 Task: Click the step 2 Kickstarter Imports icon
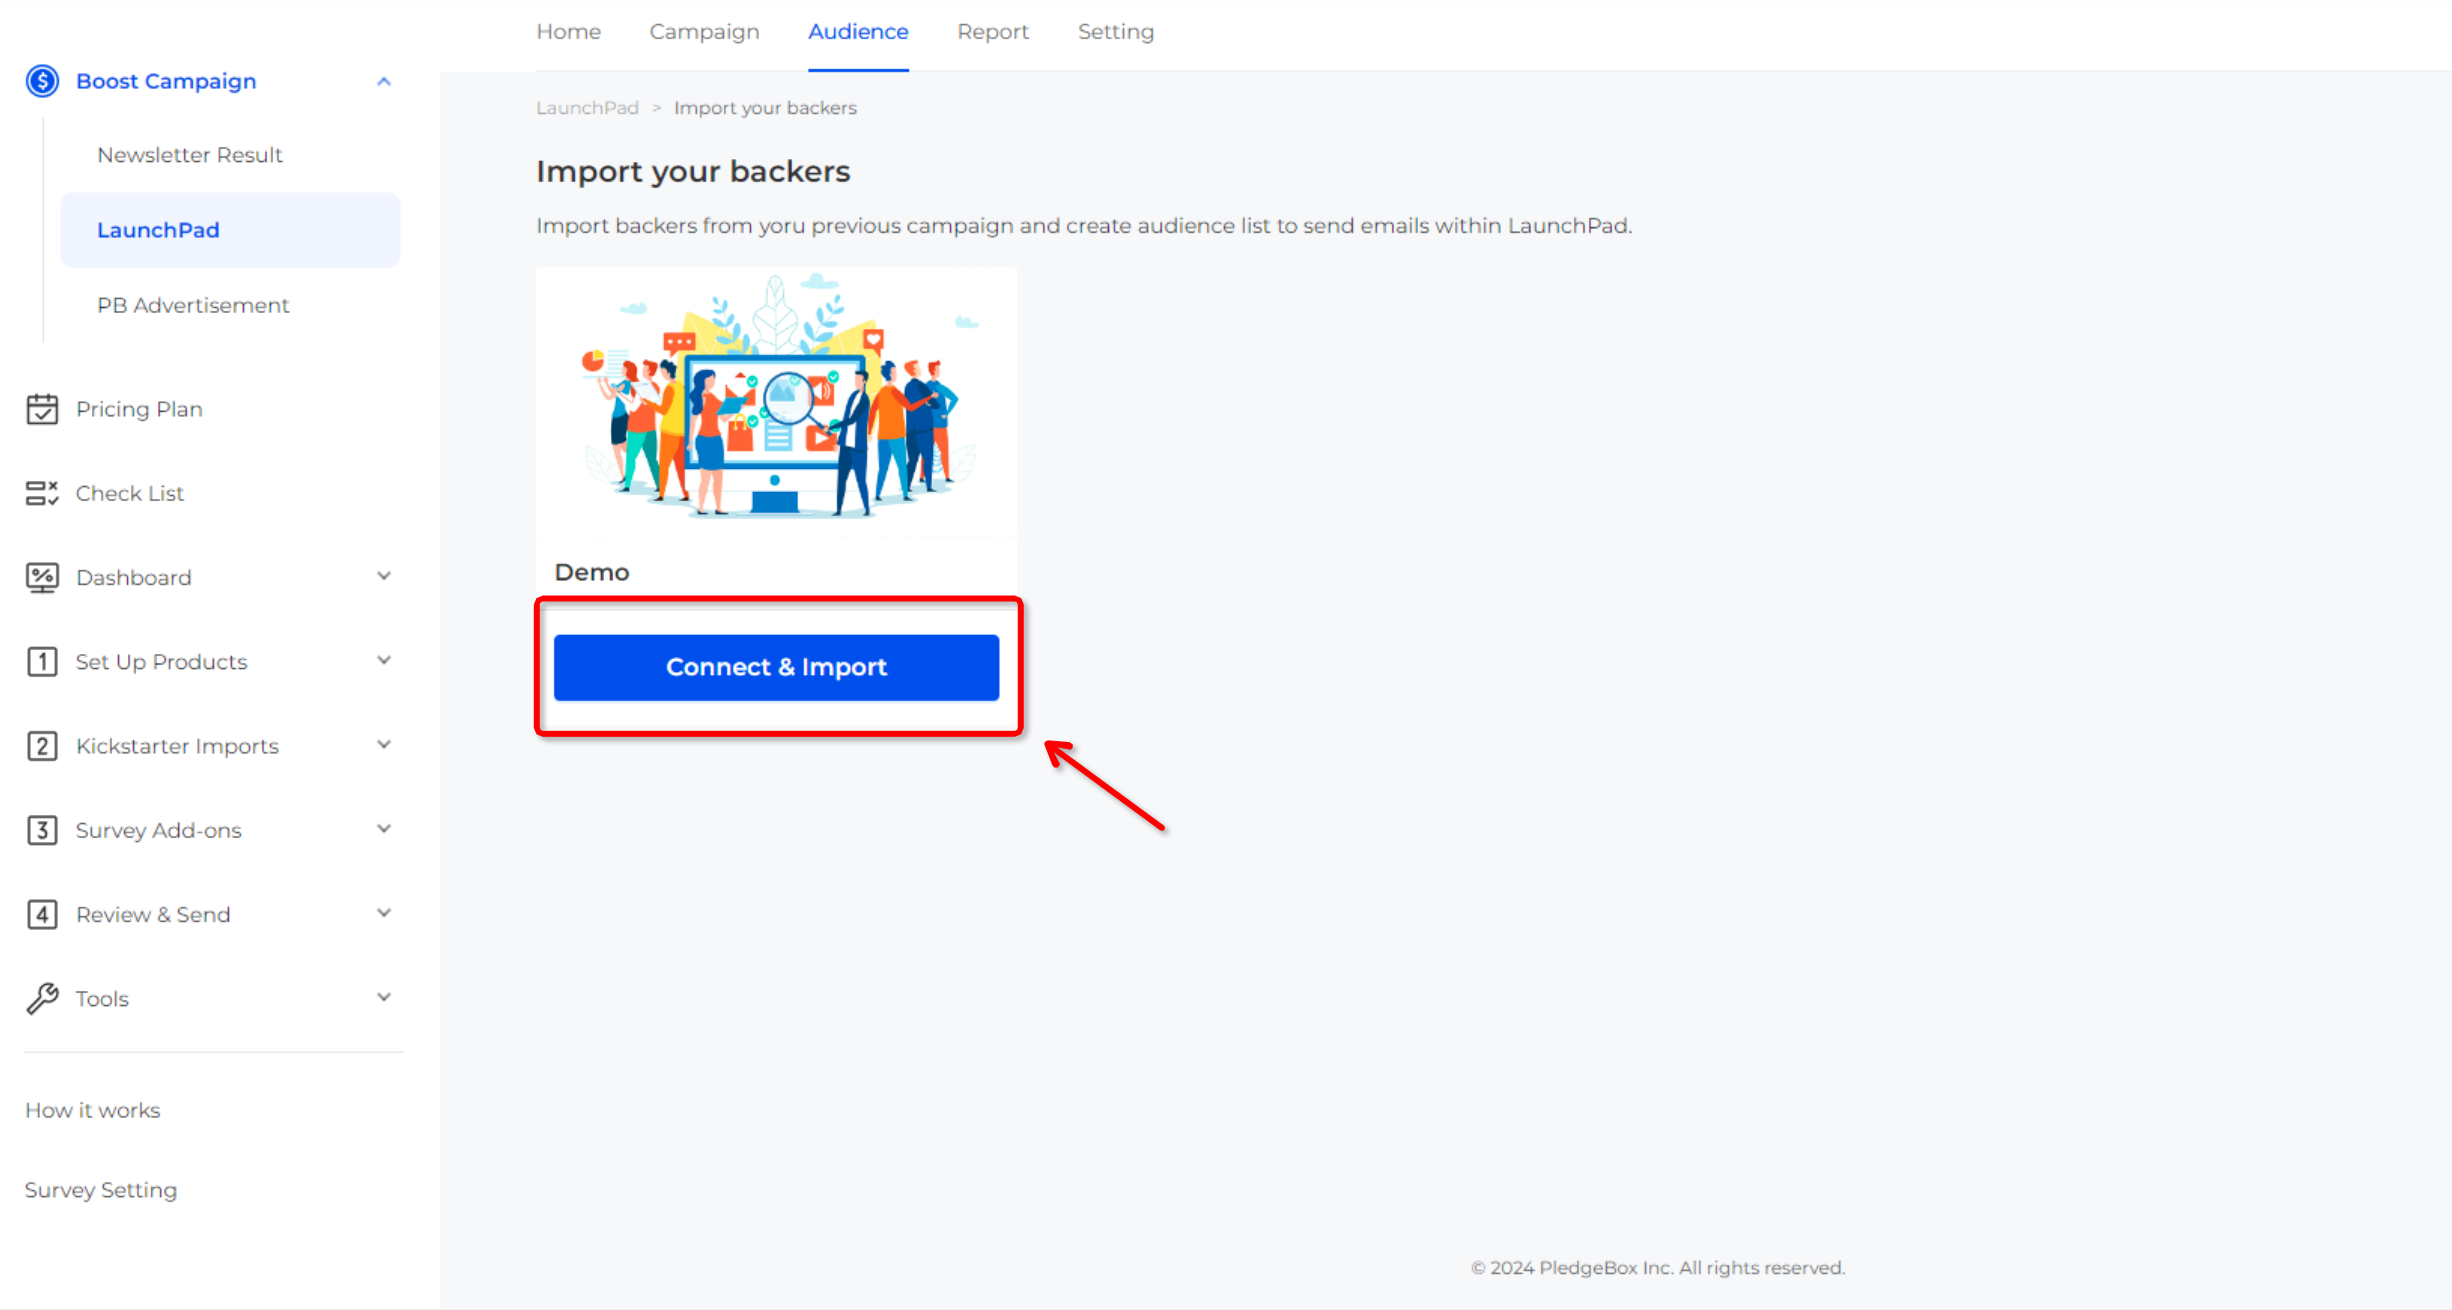pyautogui.click(x=42, y=746)
